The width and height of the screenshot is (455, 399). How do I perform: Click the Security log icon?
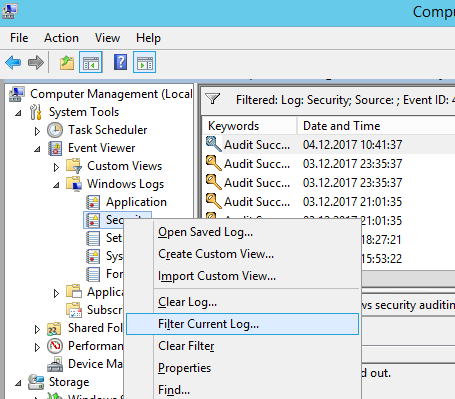point(93,220)
